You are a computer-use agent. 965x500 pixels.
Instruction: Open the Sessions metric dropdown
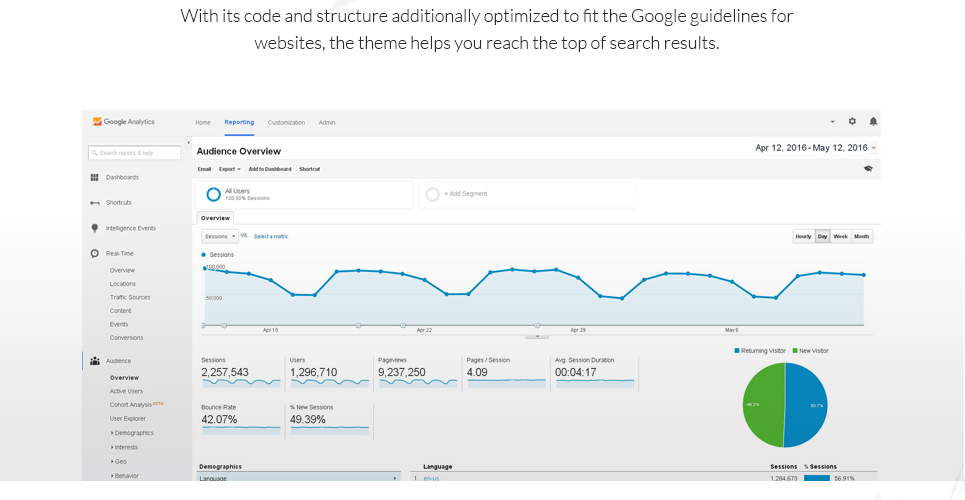220,236
